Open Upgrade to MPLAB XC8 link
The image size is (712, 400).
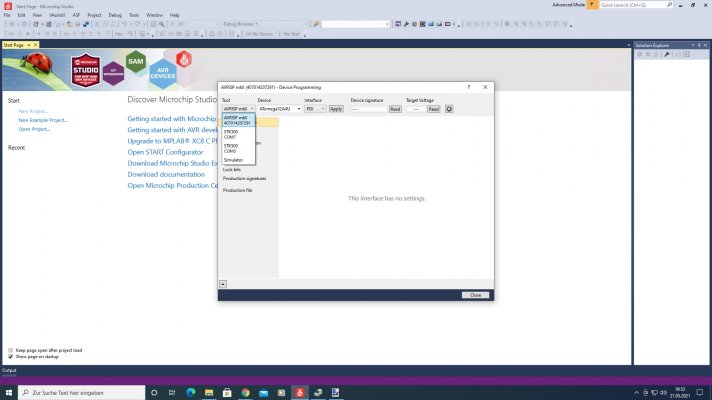pos(172,141)
